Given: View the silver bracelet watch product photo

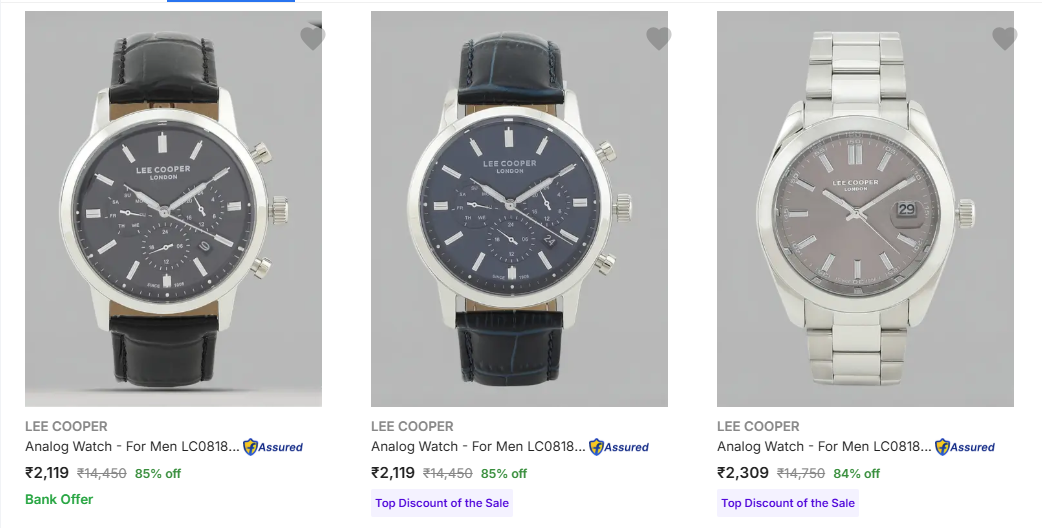Looking at the screenshot, I should coord(865,208).
